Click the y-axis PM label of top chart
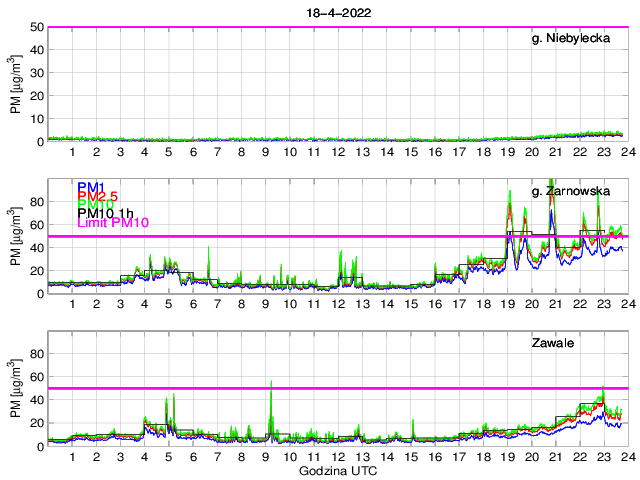 click(15, 84)
